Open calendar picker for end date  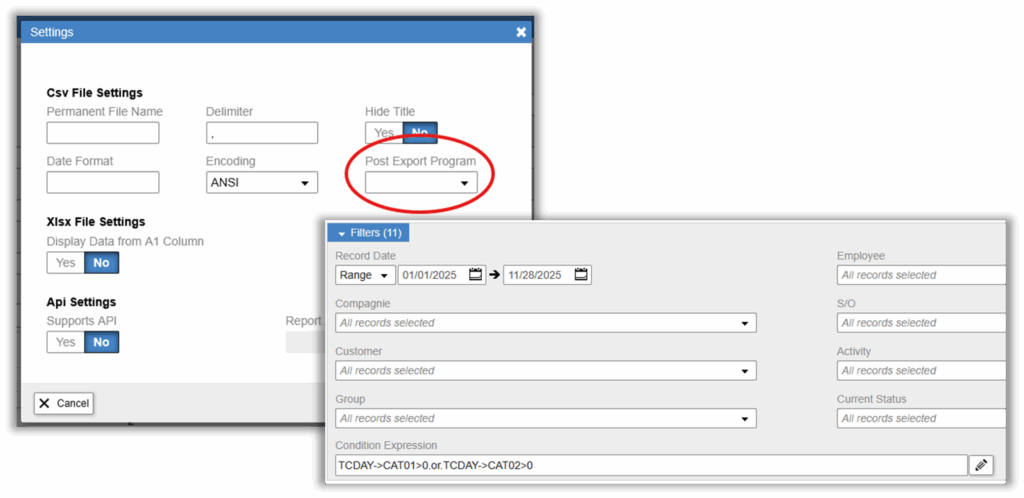coord(581,275)
